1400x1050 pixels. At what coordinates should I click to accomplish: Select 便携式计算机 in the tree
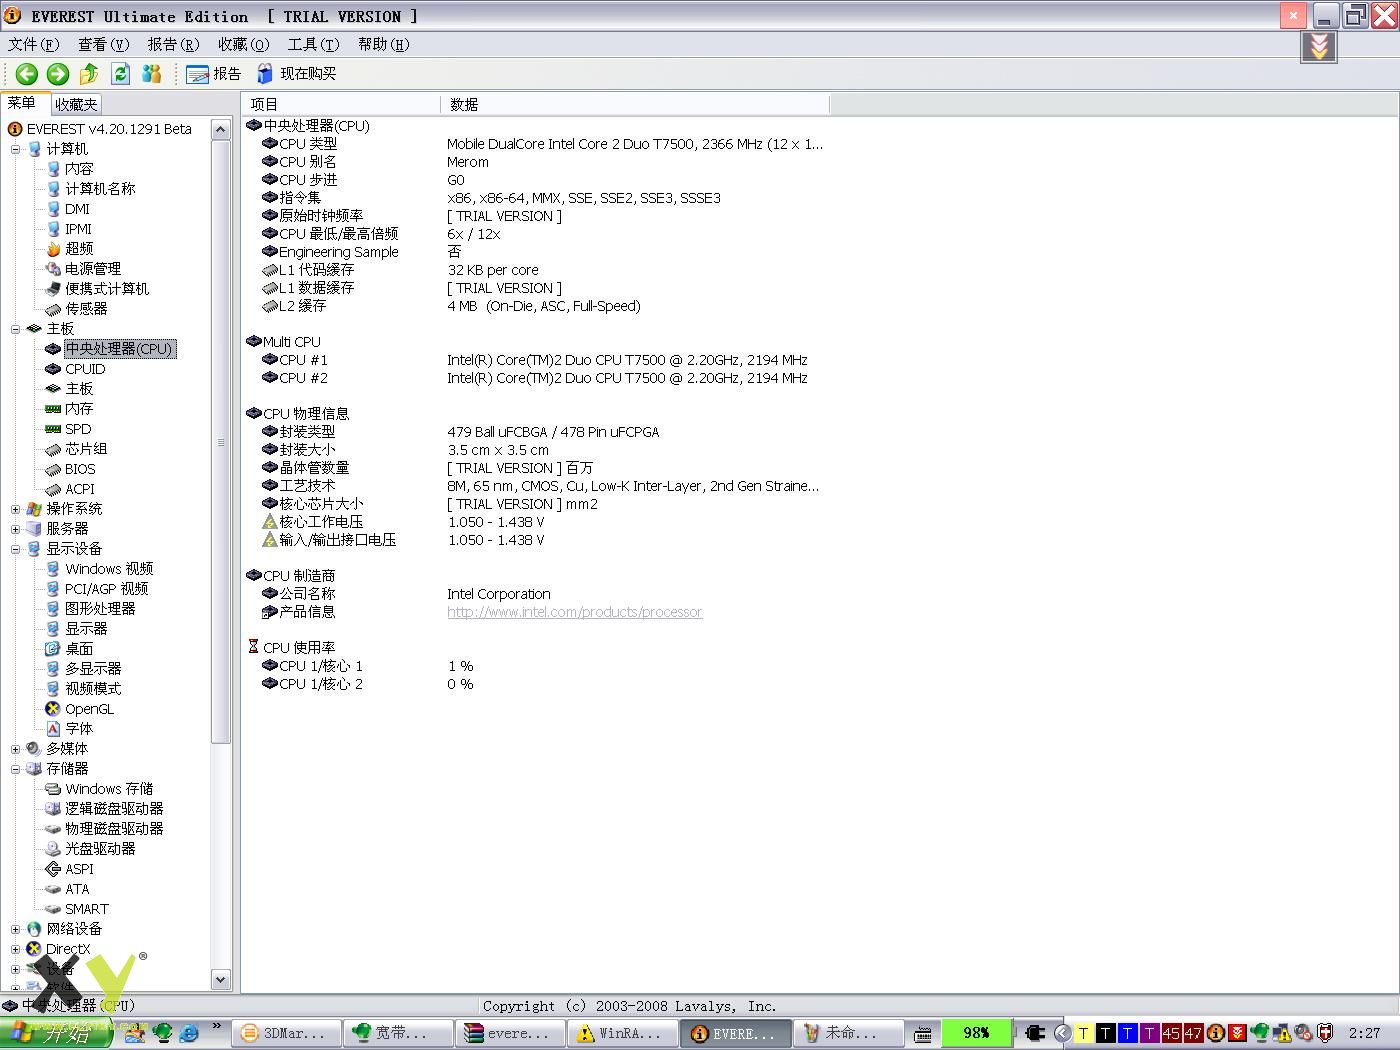coord(107,289)
